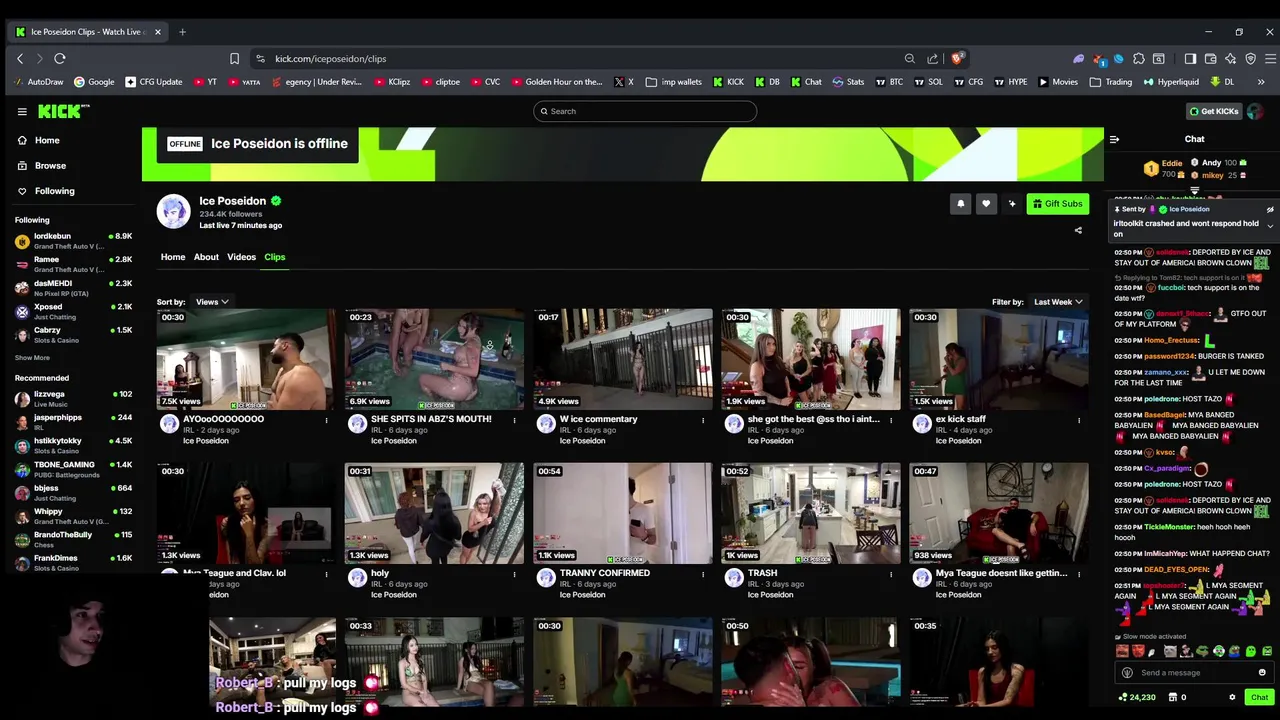Open browser main menu hamburger
The image size is (1280, 720).
click(x=1270, y=59)
